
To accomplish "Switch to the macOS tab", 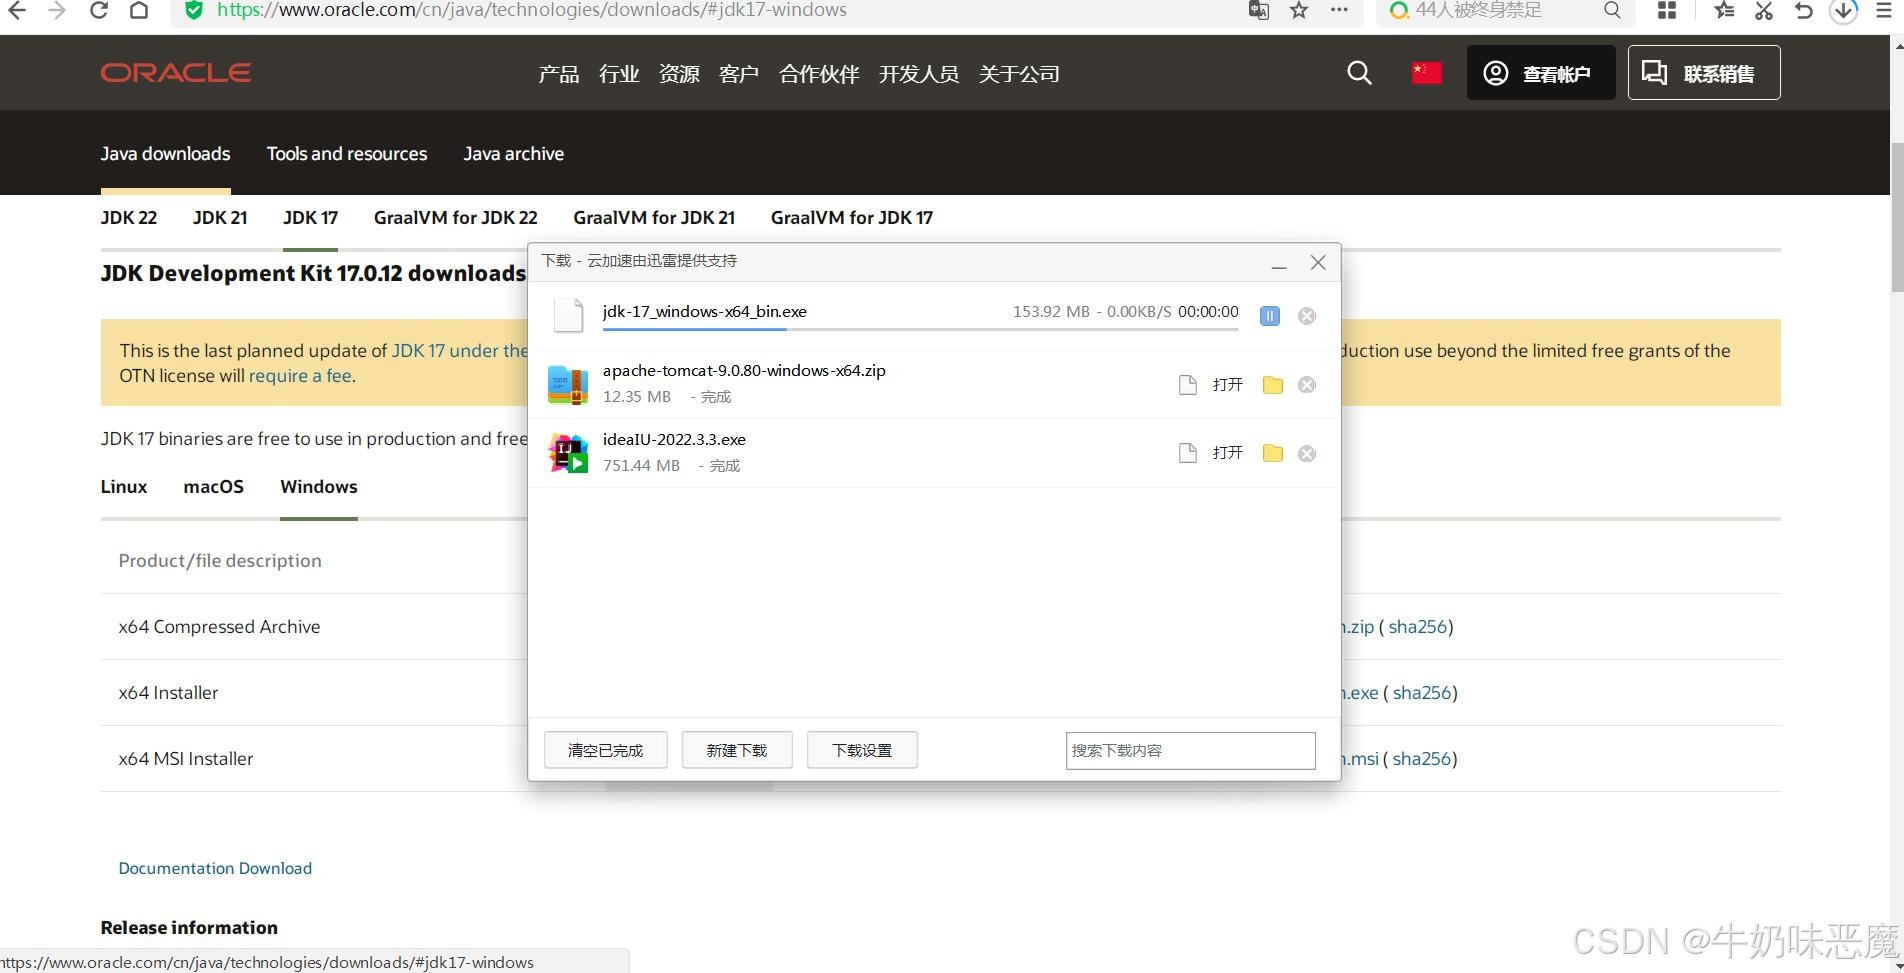I will pos(214,487).
